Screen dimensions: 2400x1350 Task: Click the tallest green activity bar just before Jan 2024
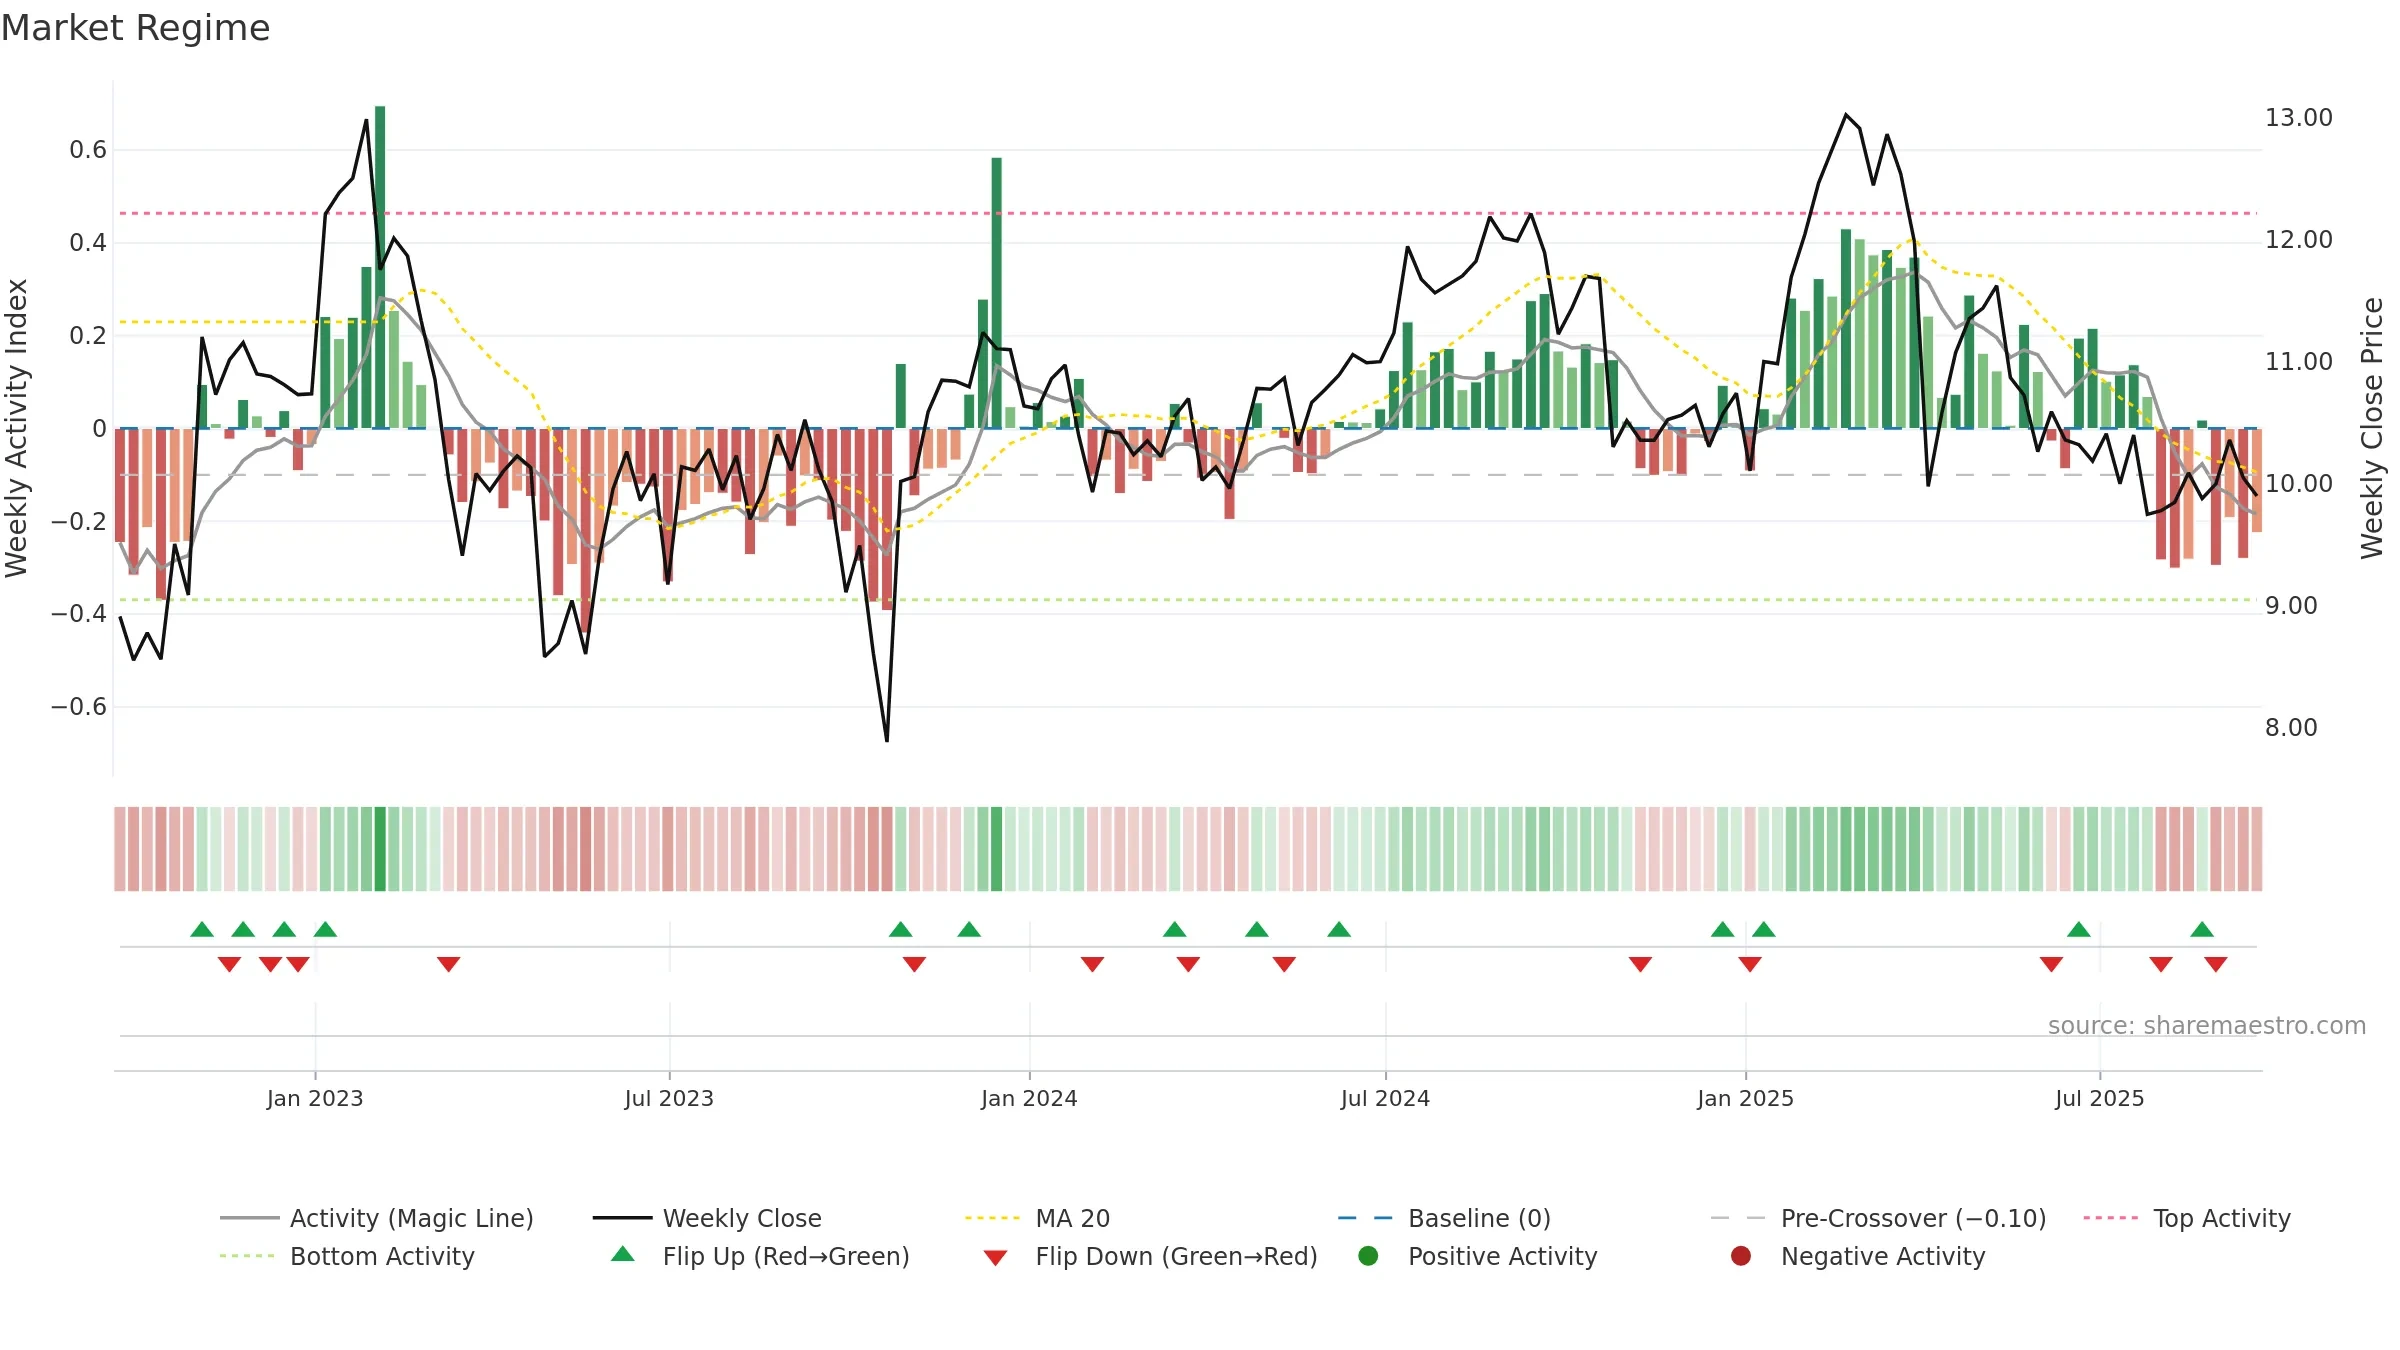click(x=997, y=293)
